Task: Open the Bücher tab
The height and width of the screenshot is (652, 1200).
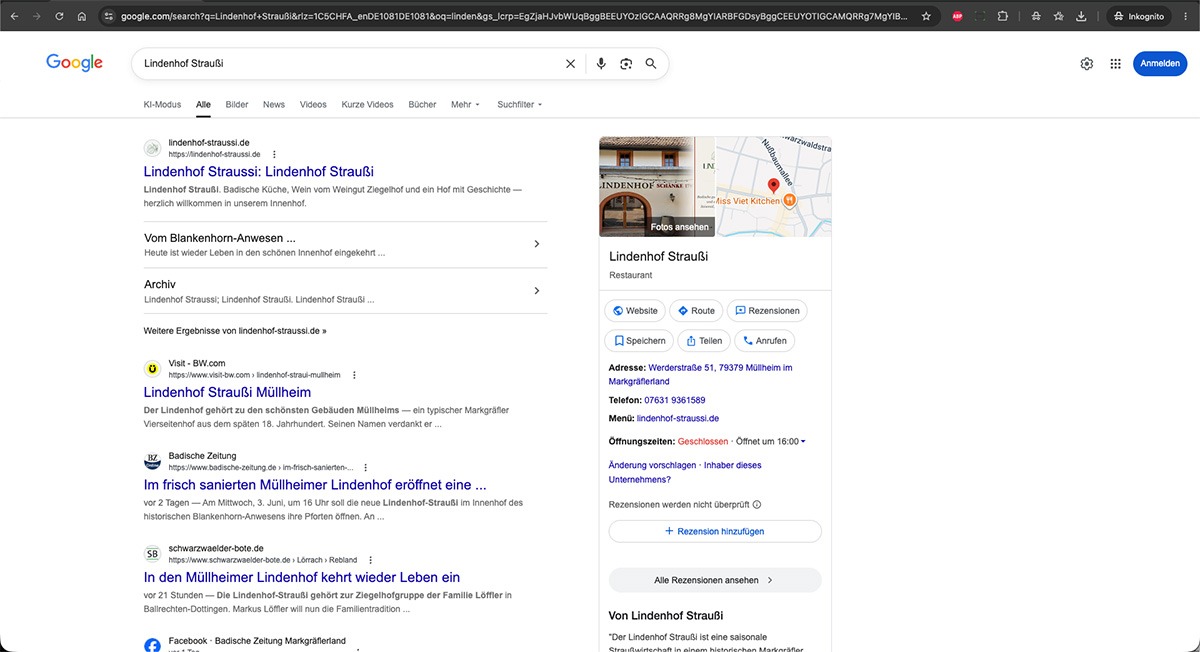Action: [x=422, y=104]
